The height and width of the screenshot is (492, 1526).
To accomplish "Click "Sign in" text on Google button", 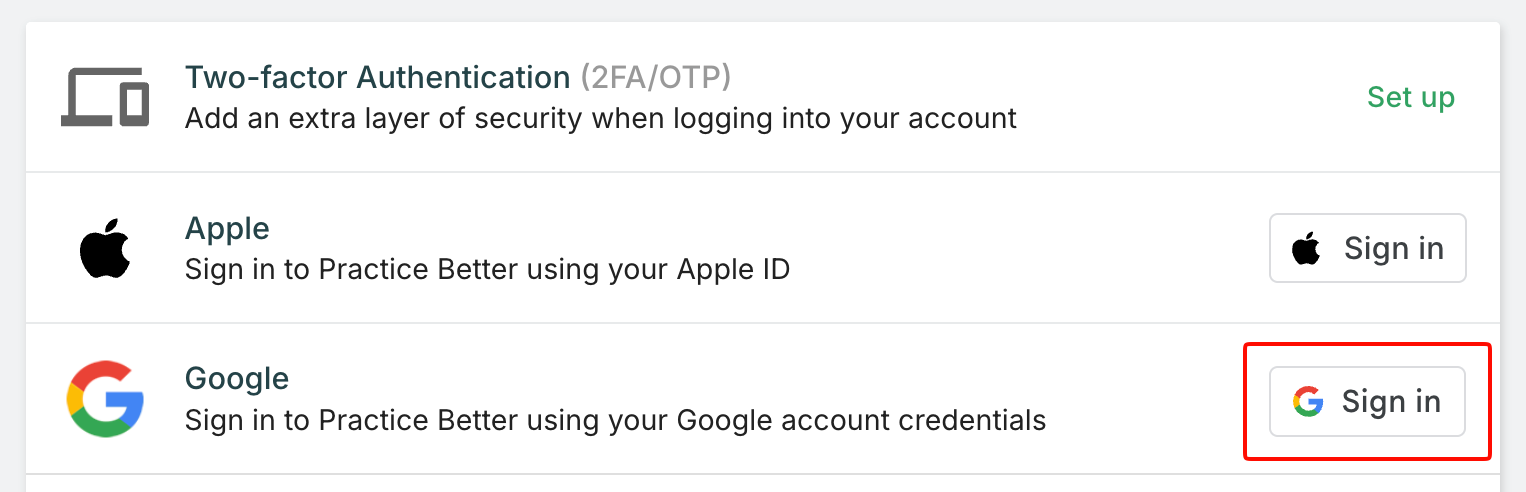I will tap(1391, 401).
